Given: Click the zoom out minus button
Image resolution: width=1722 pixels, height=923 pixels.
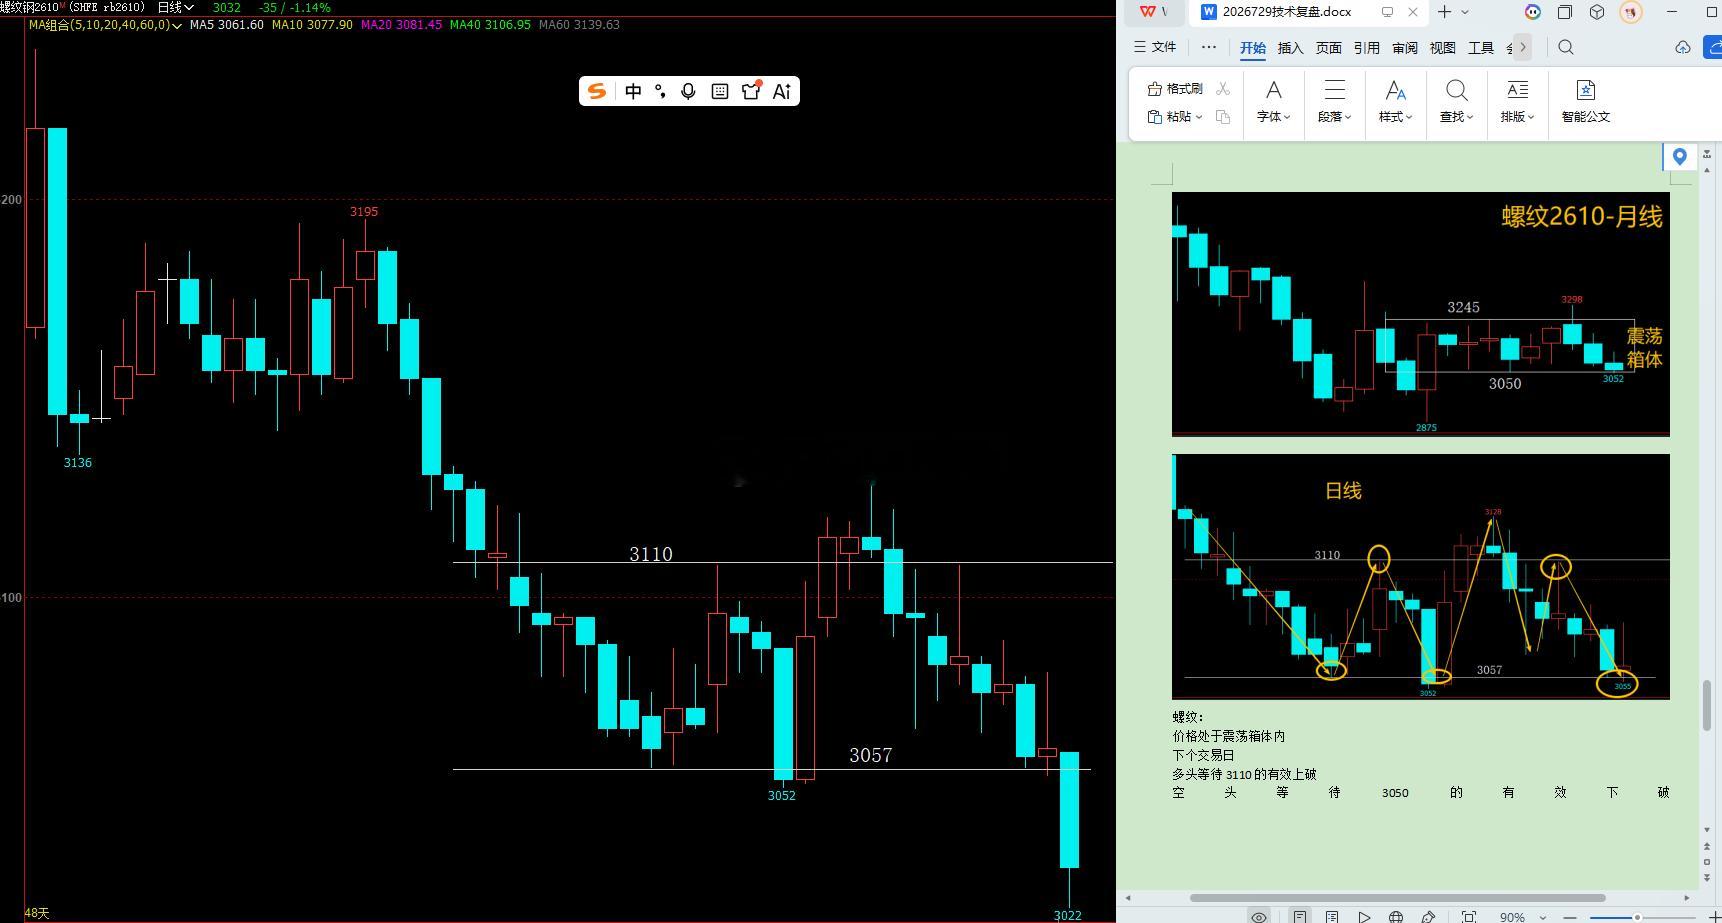Looking at the screenshot, I should tap(1571, 917).
